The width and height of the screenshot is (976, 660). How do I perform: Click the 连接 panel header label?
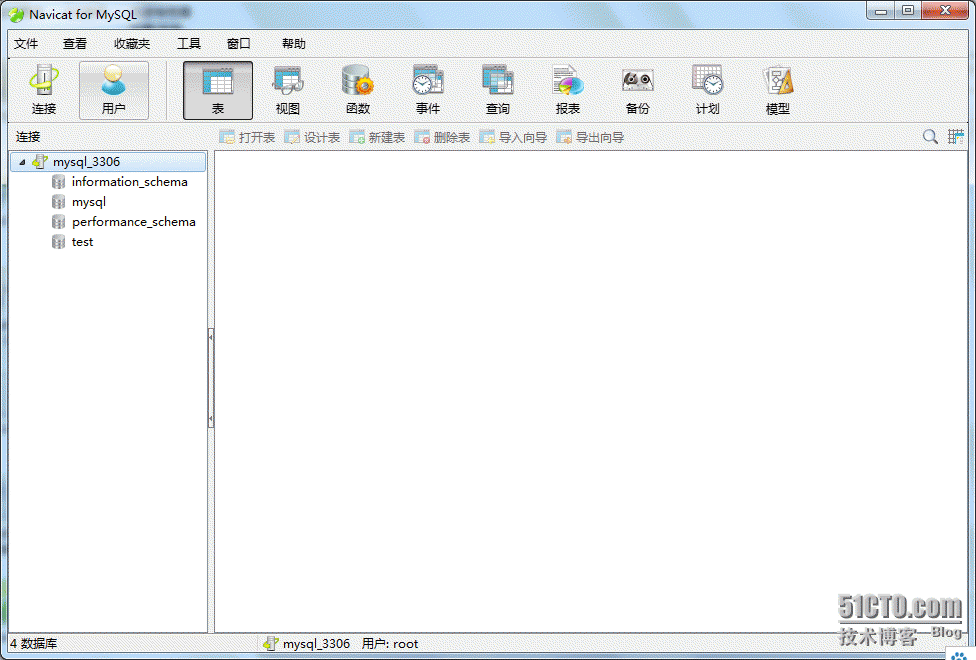28,137
